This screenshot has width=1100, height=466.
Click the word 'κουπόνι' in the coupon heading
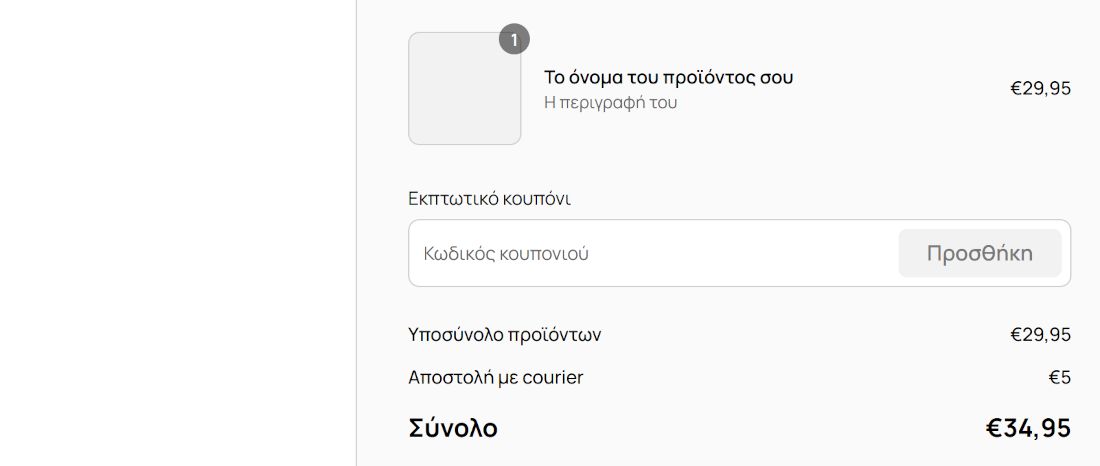tap(538, 198)
